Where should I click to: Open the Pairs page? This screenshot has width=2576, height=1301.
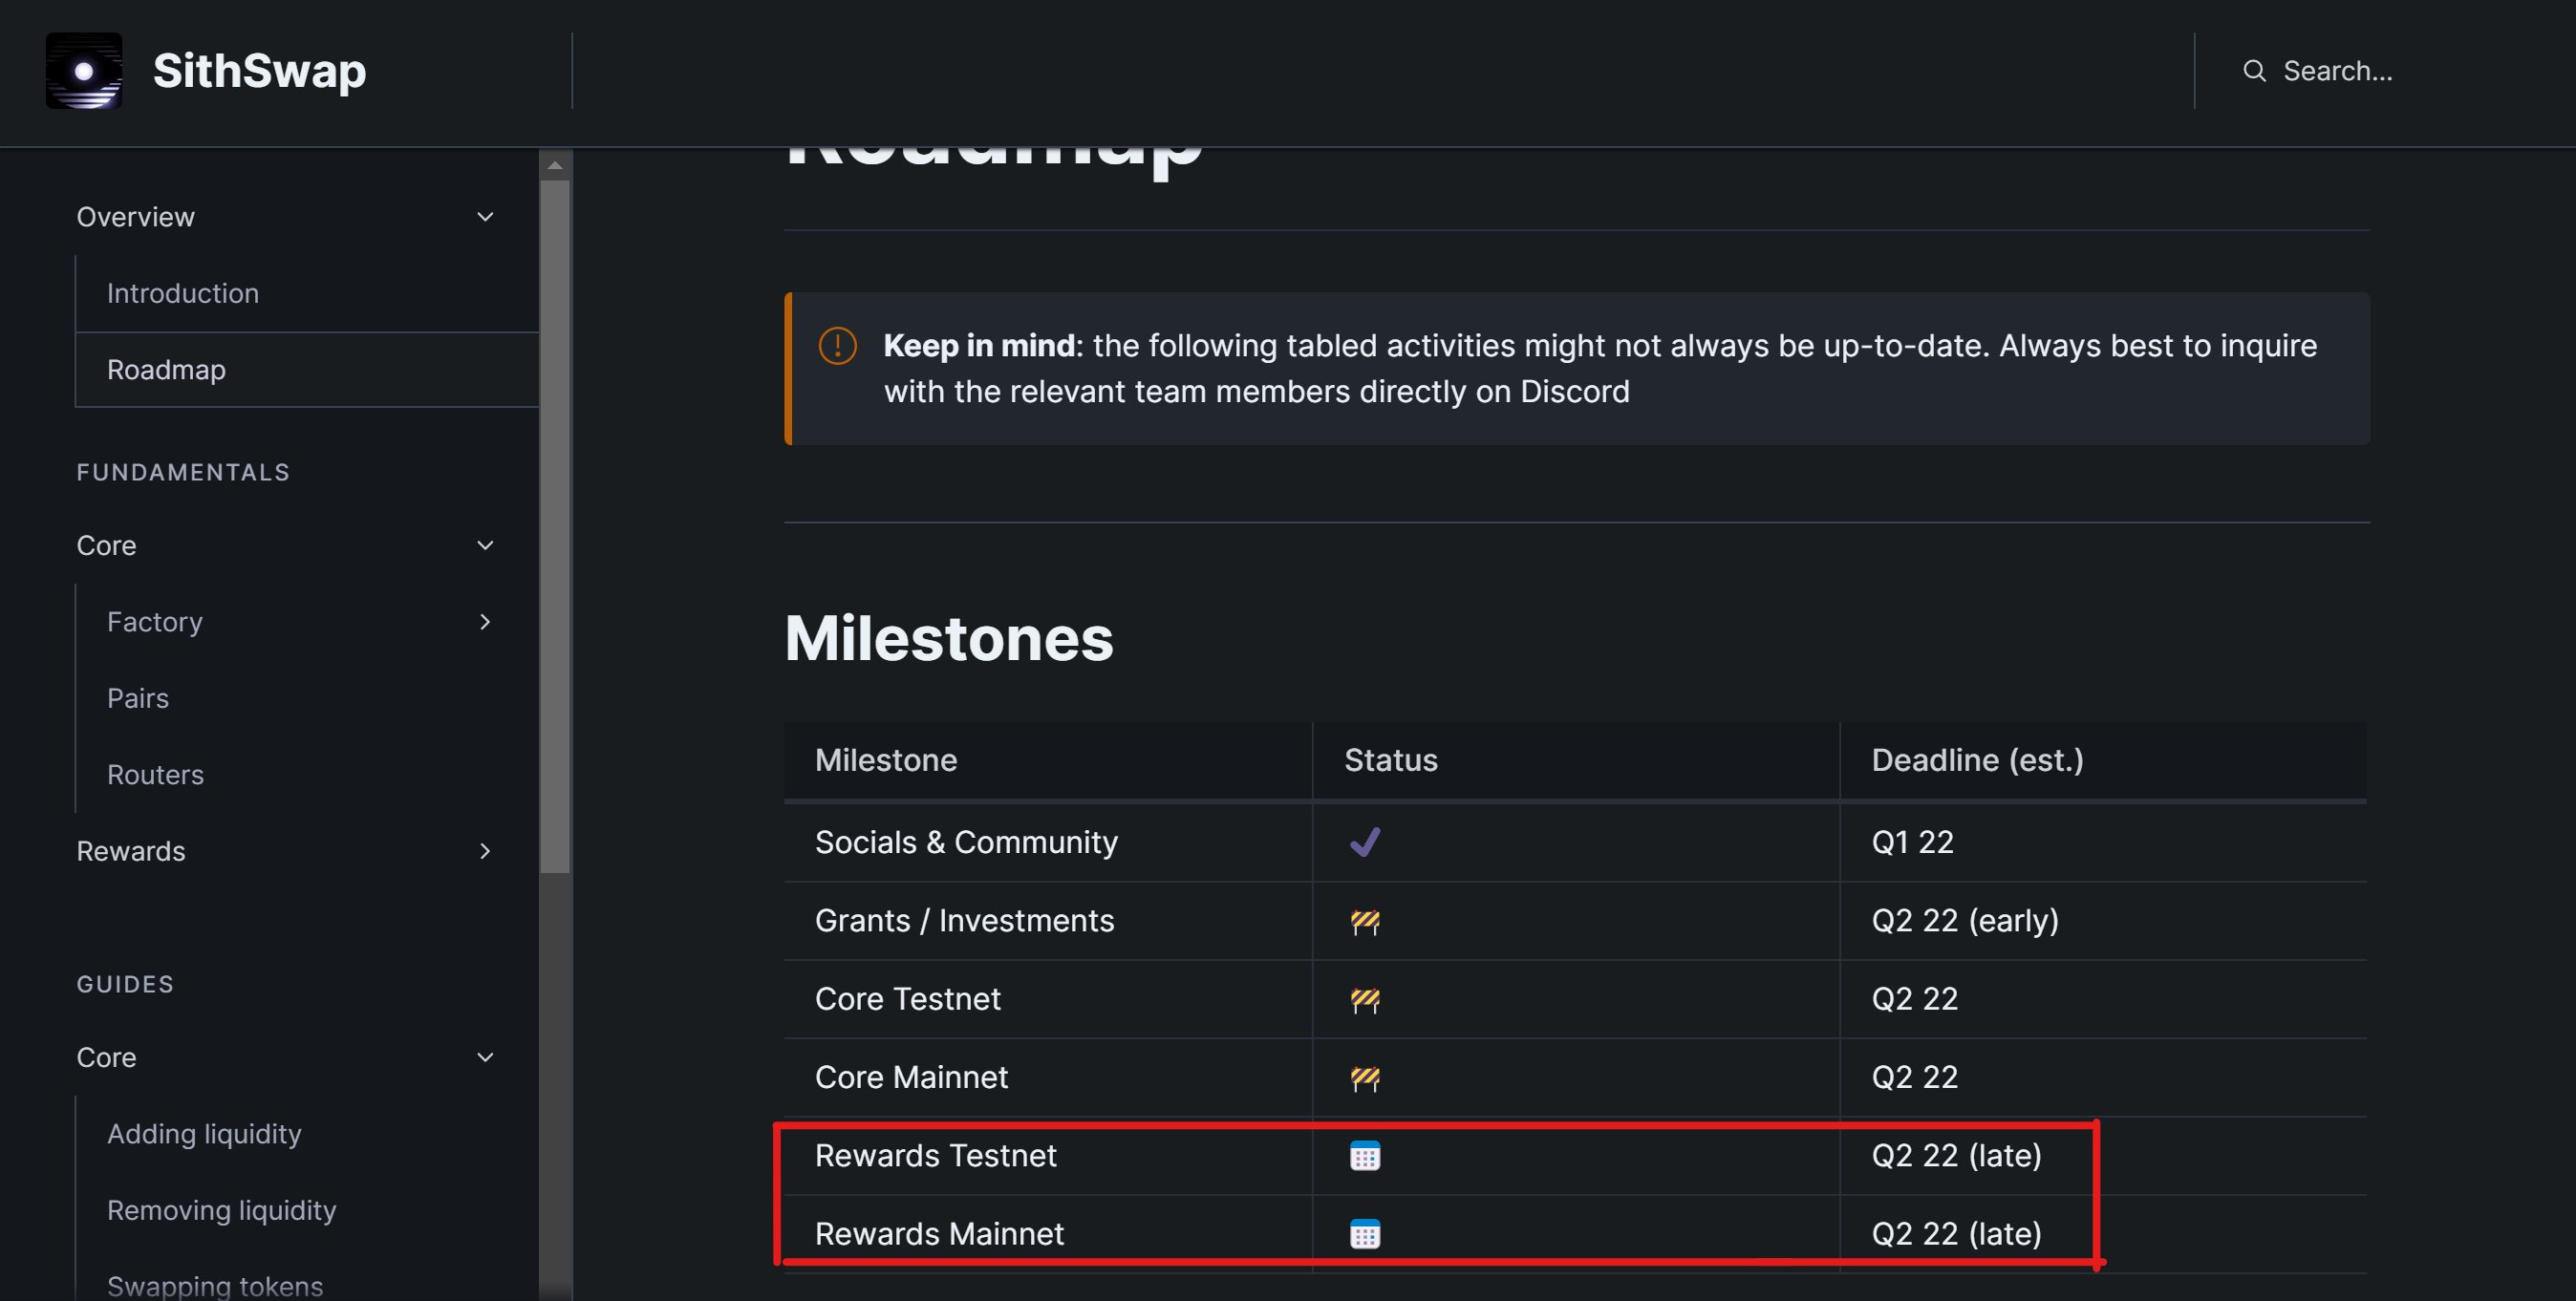point(138,698)
